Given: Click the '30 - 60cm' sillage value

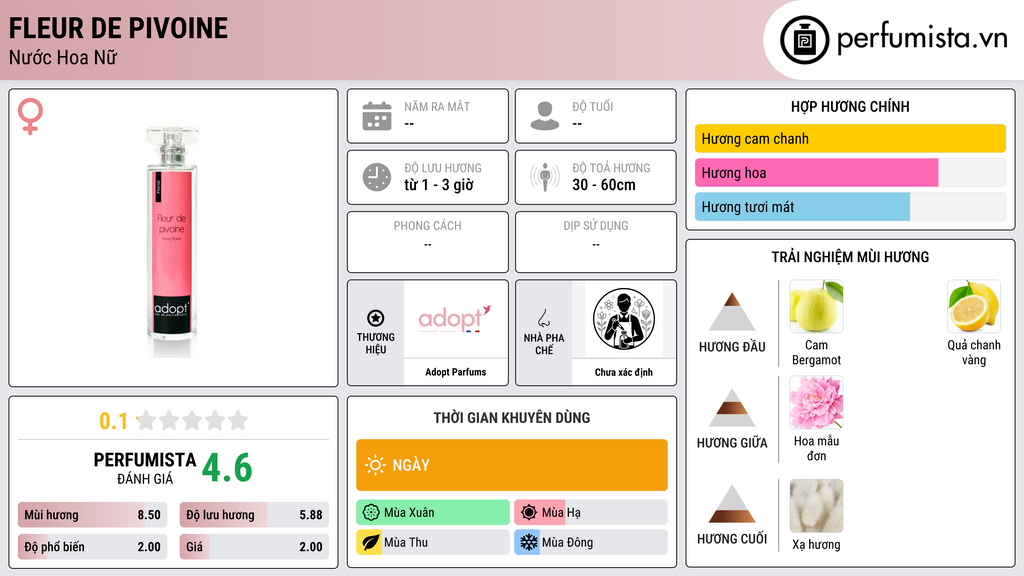Looking at the screenshot, I should pos(604,185).
